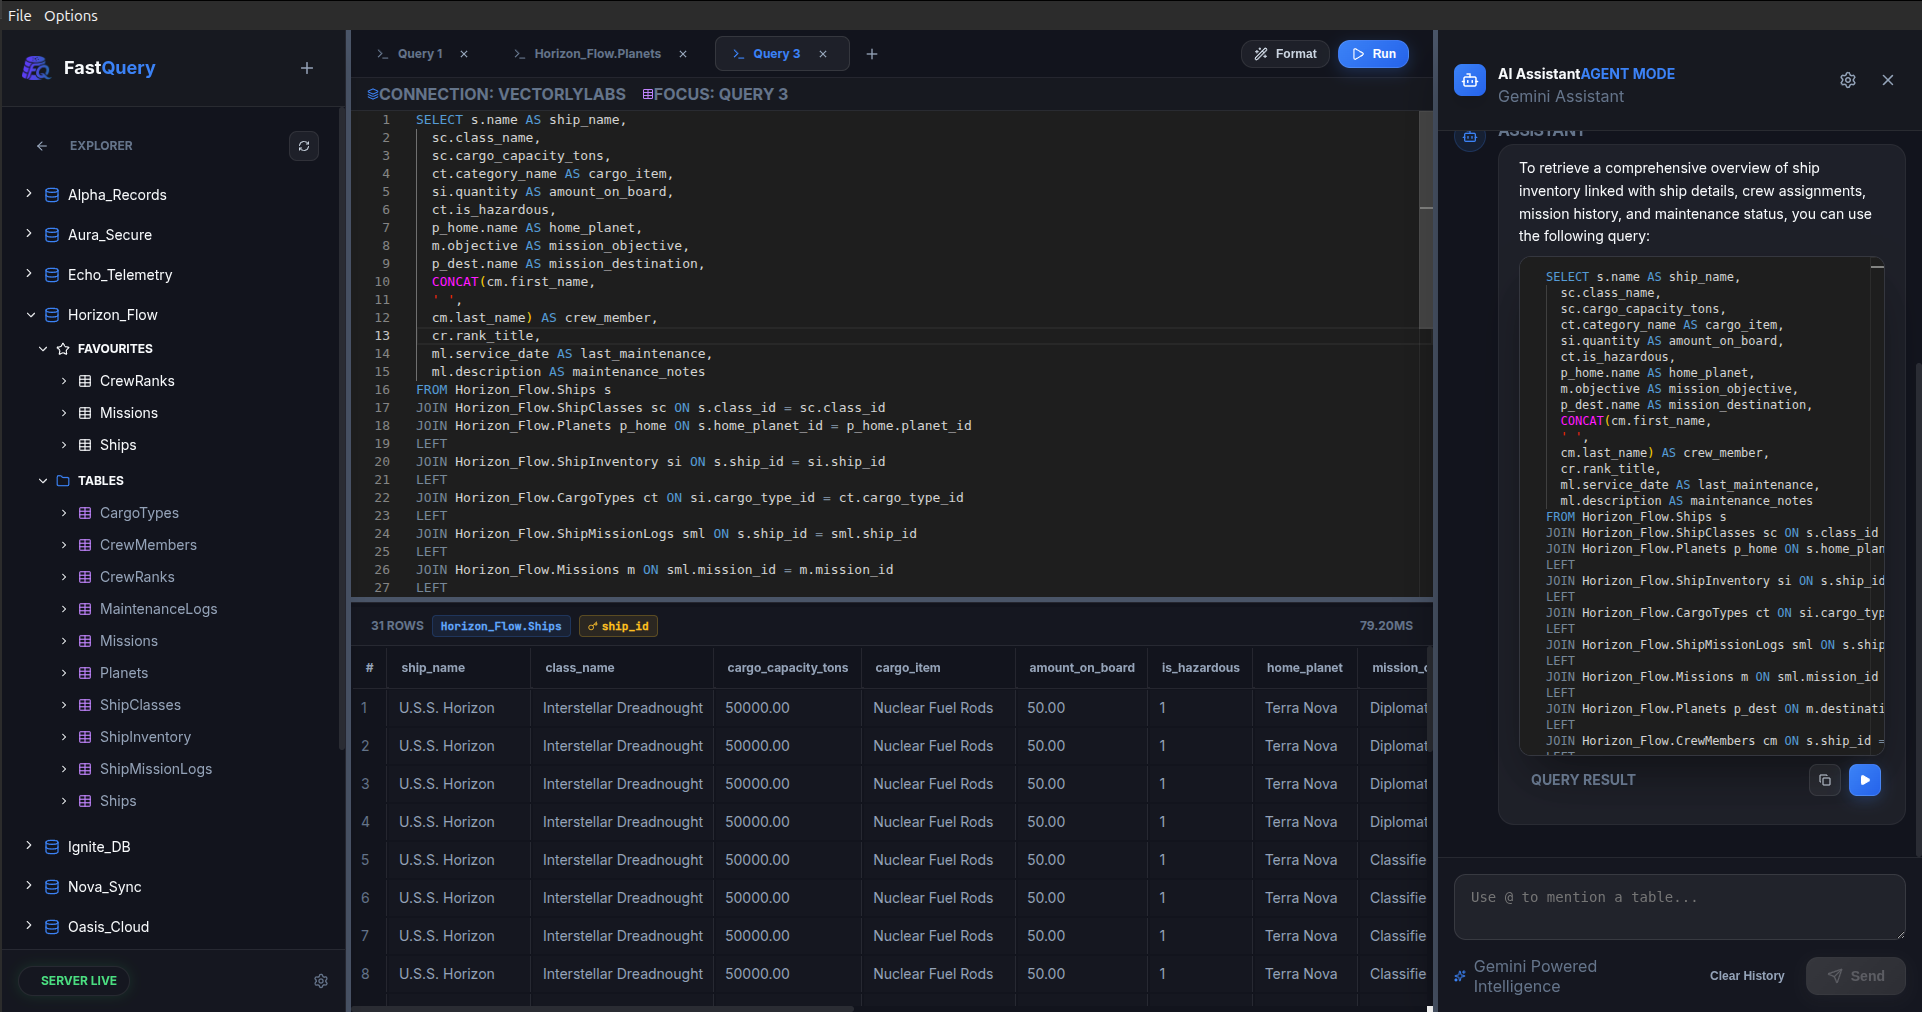
Task: Switch to the Horizon_Flow.Planets tab
Action: pos(597,54)
